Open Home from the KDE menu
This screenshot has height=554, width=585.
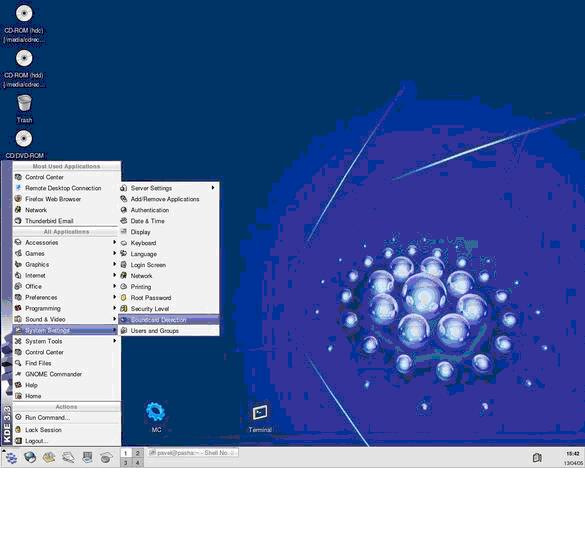(66, 396)
